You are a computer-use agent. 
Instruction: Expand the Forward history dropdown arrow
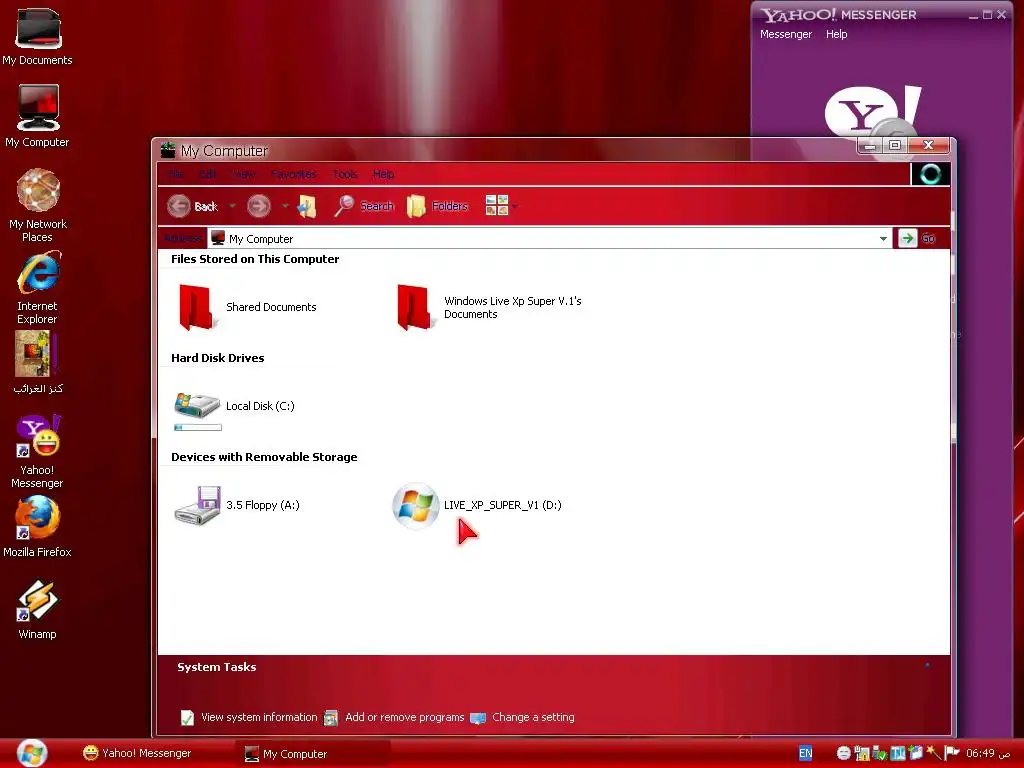[285, 206]
